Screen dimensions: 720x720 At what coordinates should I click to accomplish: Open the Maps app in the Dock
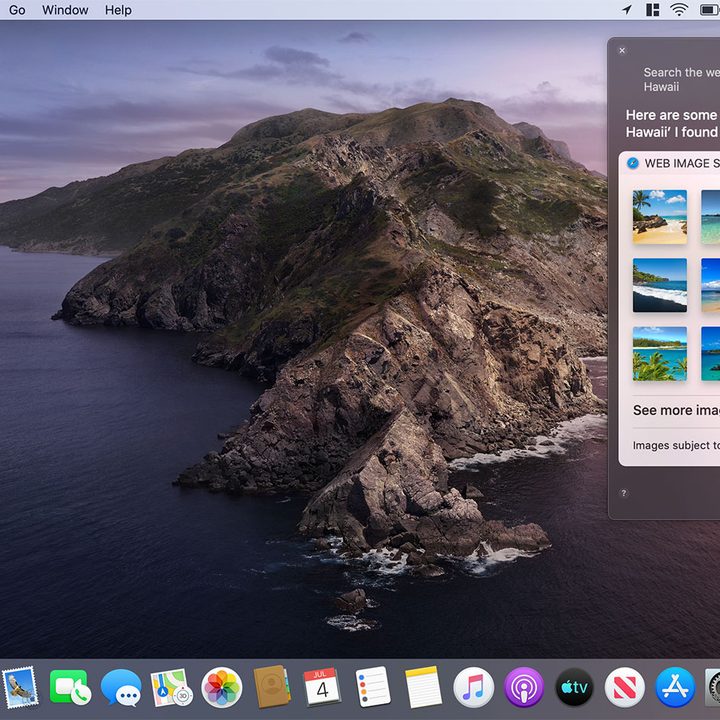tap(171, 687)
